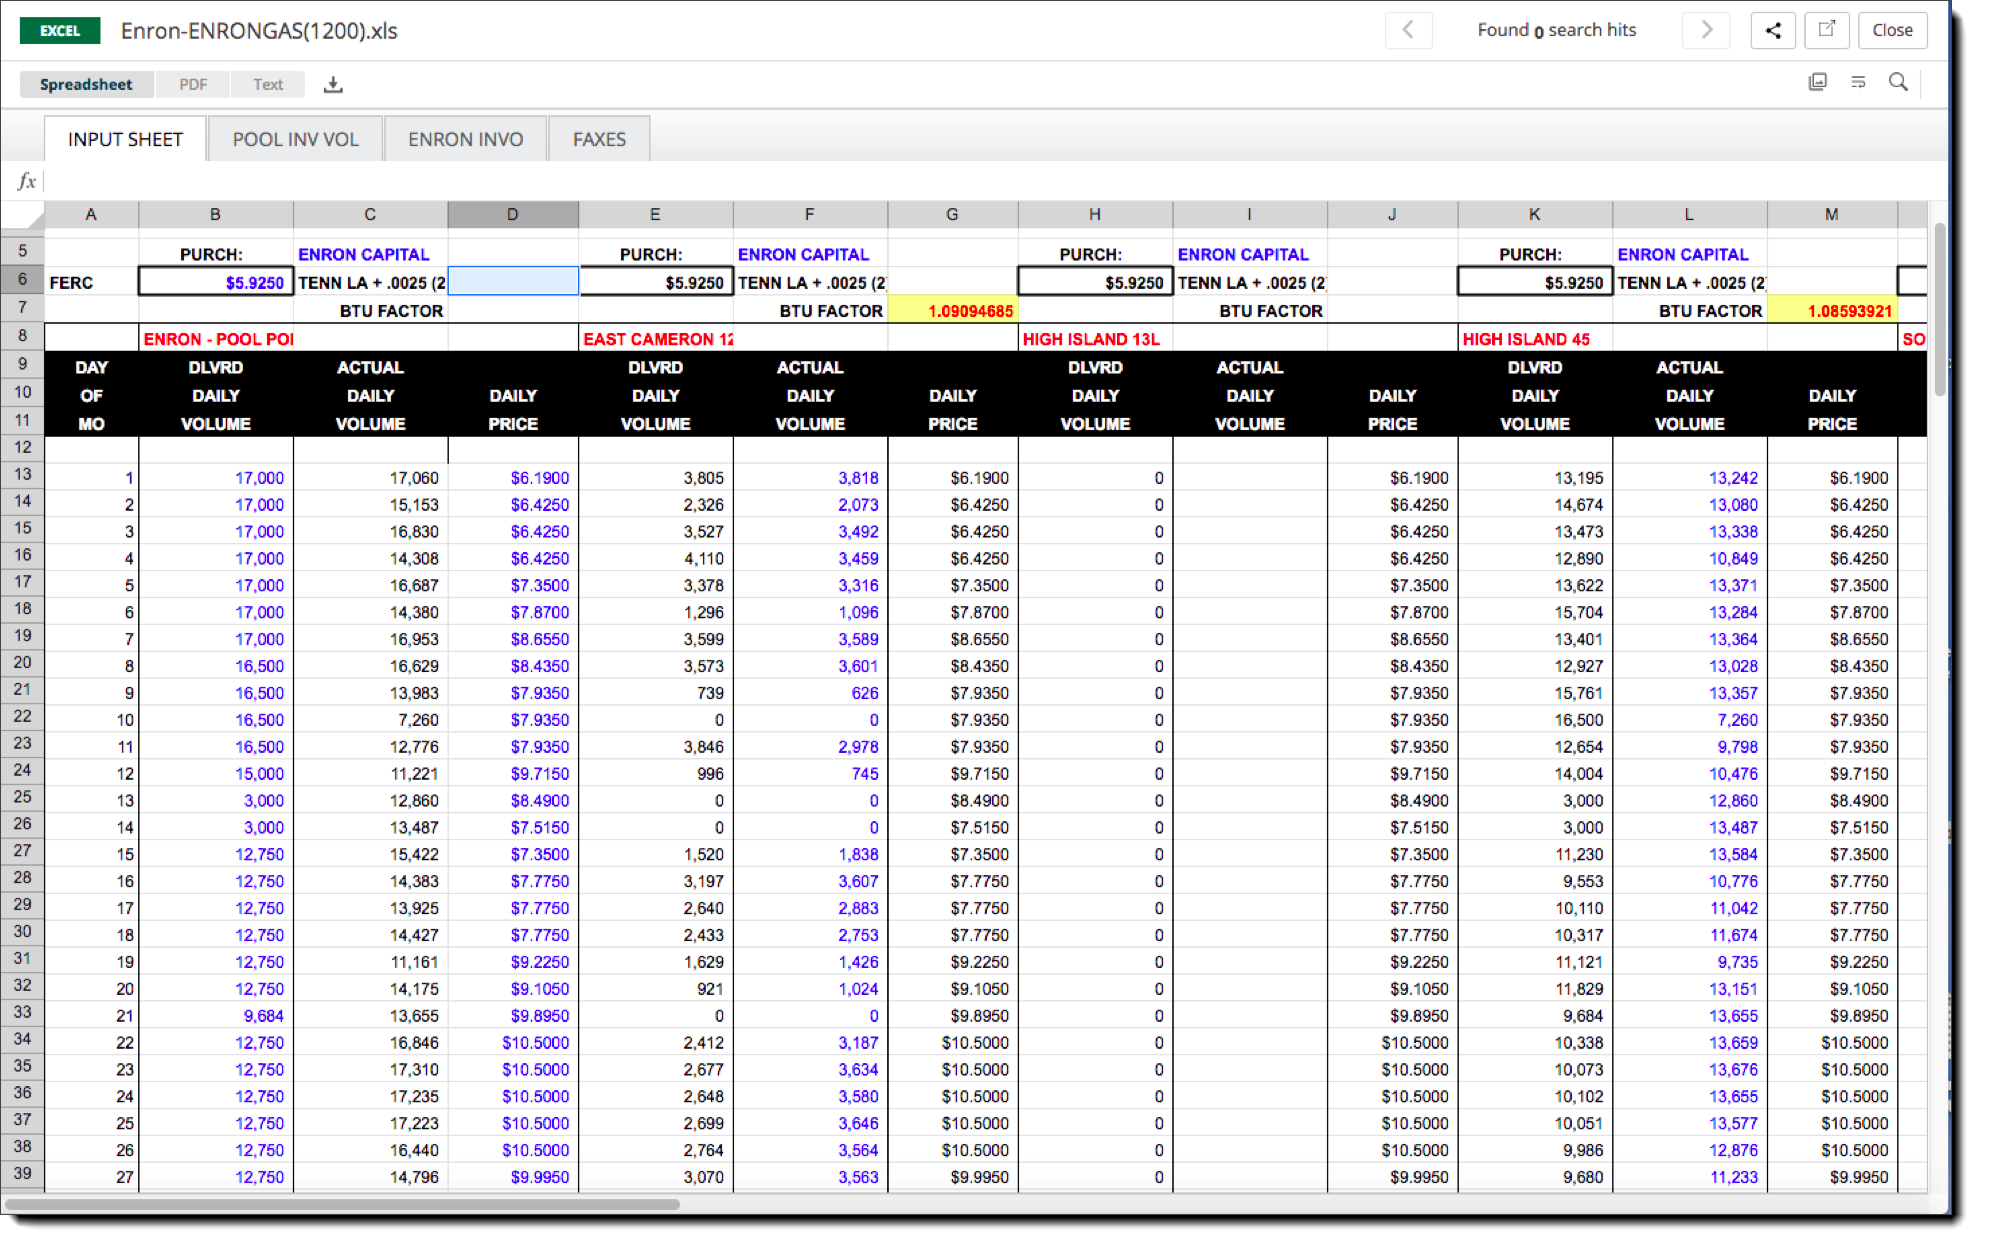Image resolution: width=1992 pixels, height=1255 pixels.
Task: Select column B header
Action: coord(215,214)
